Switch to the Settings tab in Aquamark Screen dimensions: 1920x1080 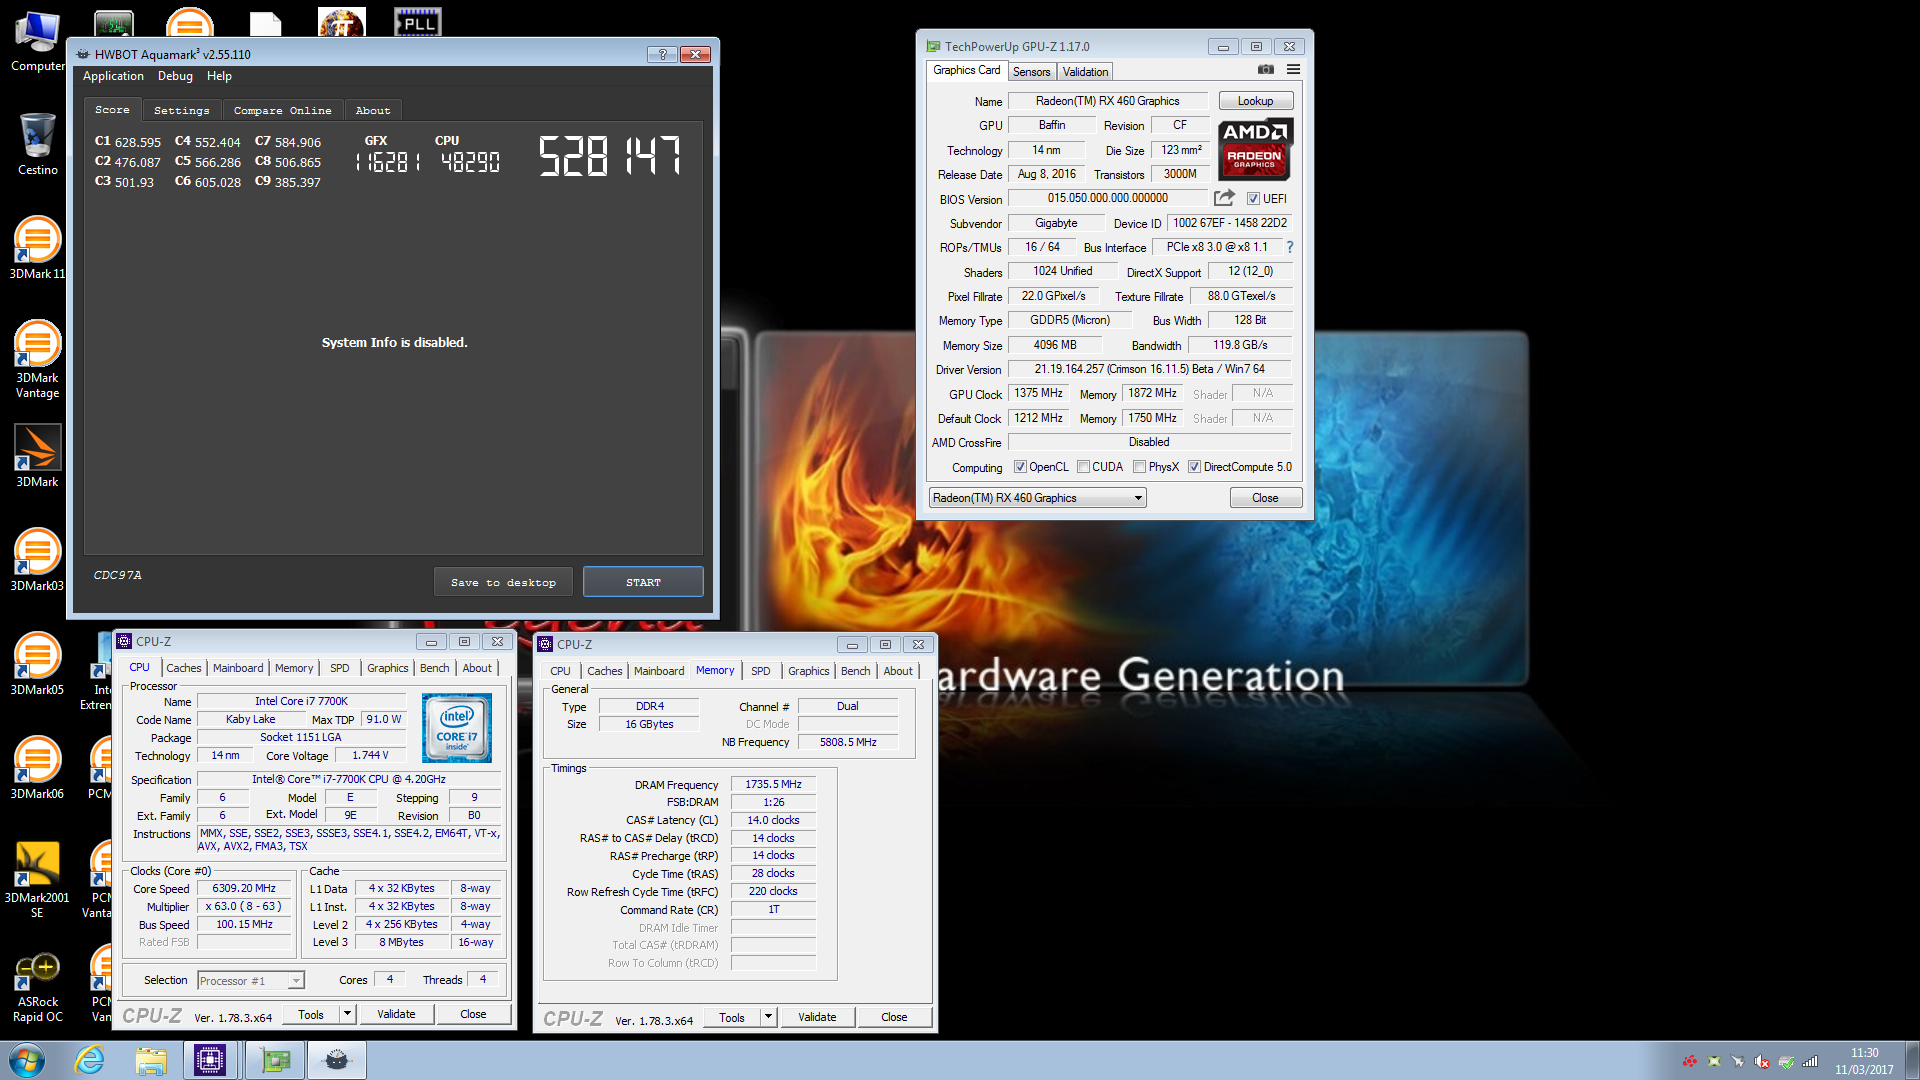coord(182,110)
